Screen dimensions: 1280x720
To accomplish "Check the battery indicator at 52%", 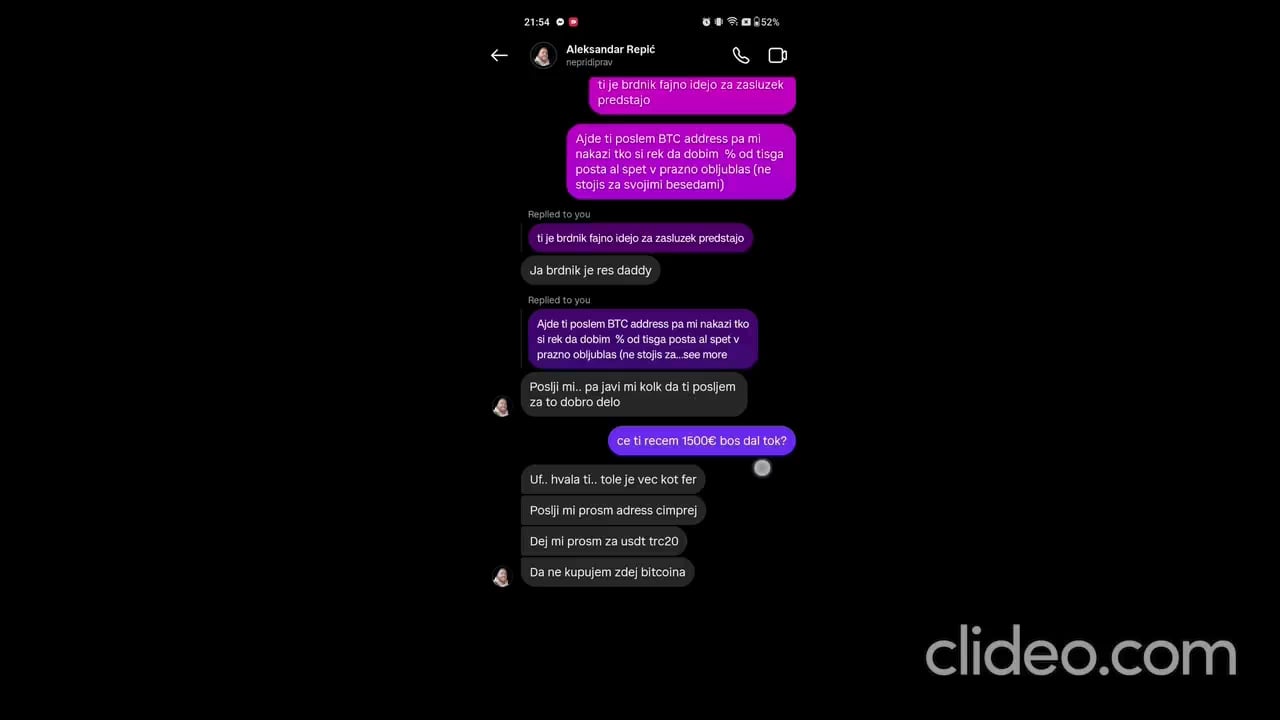I will tap(766, 22).
